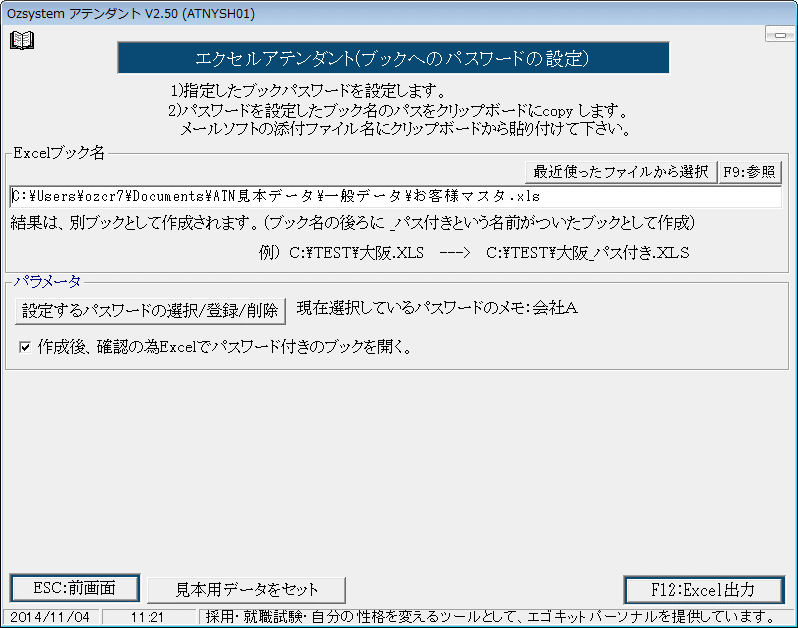Viewport: 798px width, 628px height.
Task: Run F12:Excel出力 button
Action: pyautogui.click(x=703, y=590)
